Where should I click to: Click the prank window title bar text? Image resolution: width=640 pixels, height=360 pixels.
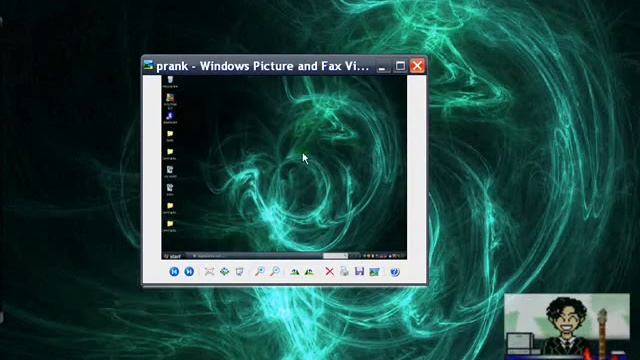(x=262, y=66)
